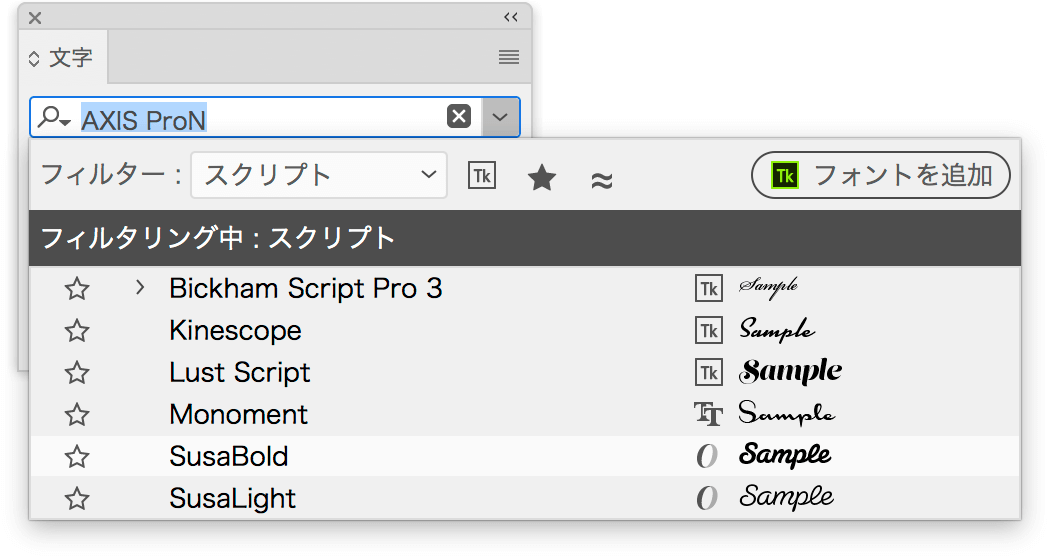Click the Monoment sample preview

(x=787, y=413)
